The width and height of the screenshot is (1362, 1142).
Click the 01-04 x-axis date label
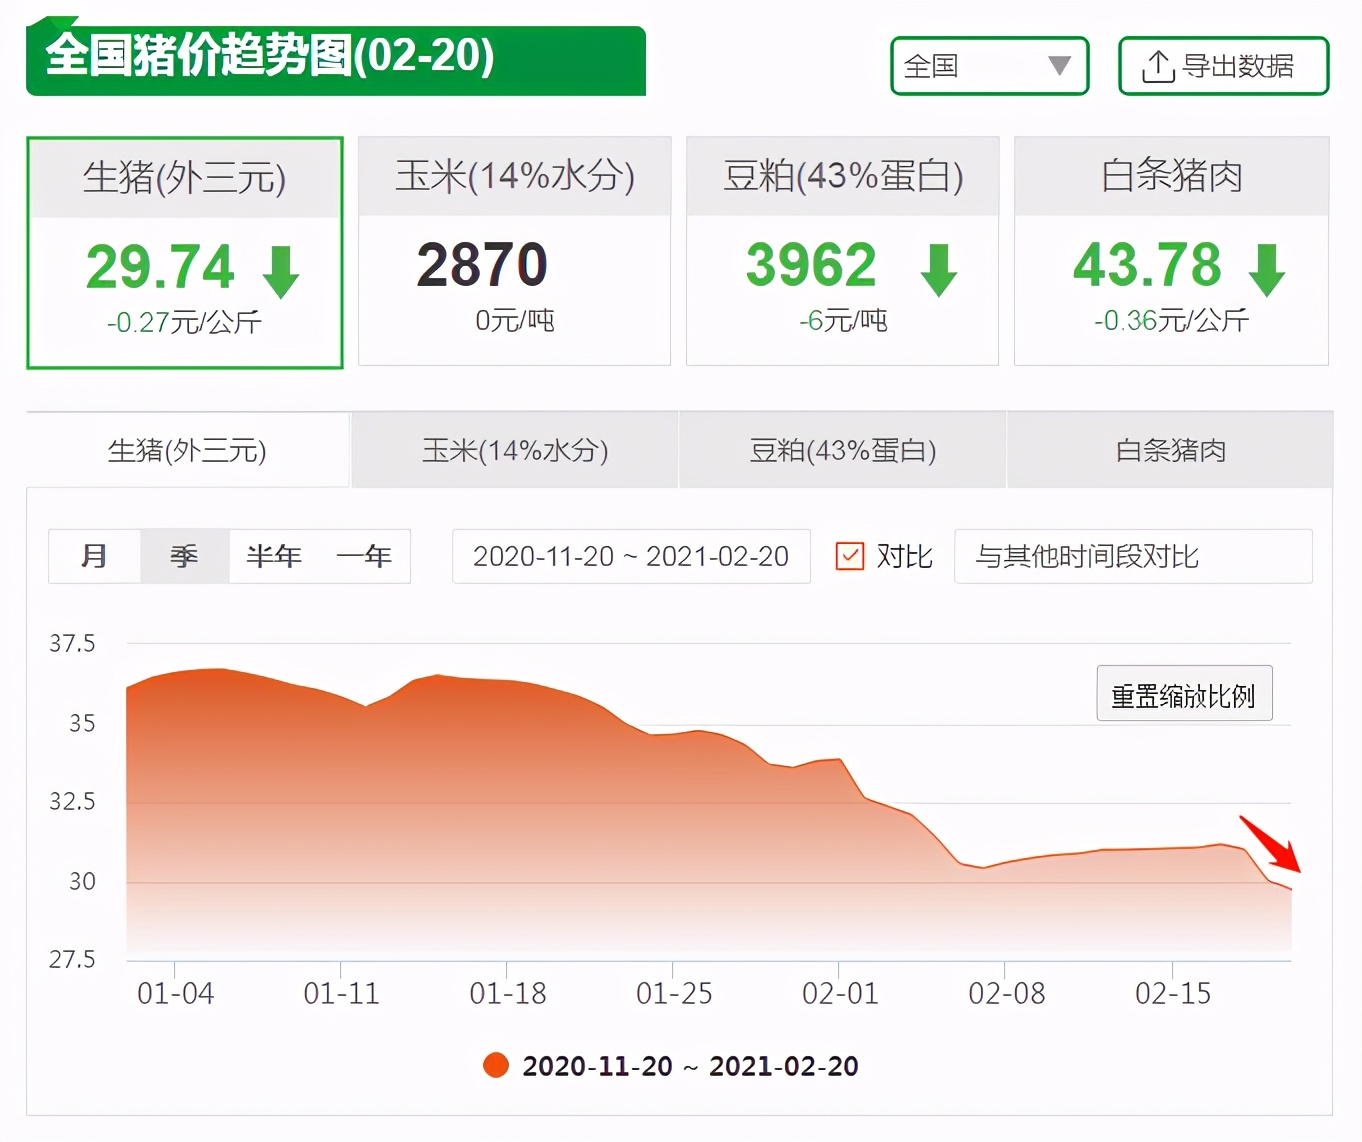pyautogui.click(x=175, y=993)
